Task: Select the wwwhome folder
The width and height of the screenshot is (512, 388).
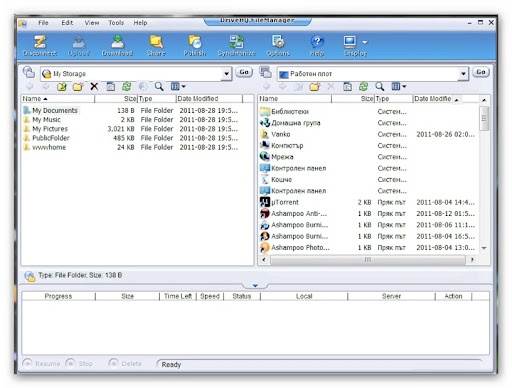Action: 49,147
